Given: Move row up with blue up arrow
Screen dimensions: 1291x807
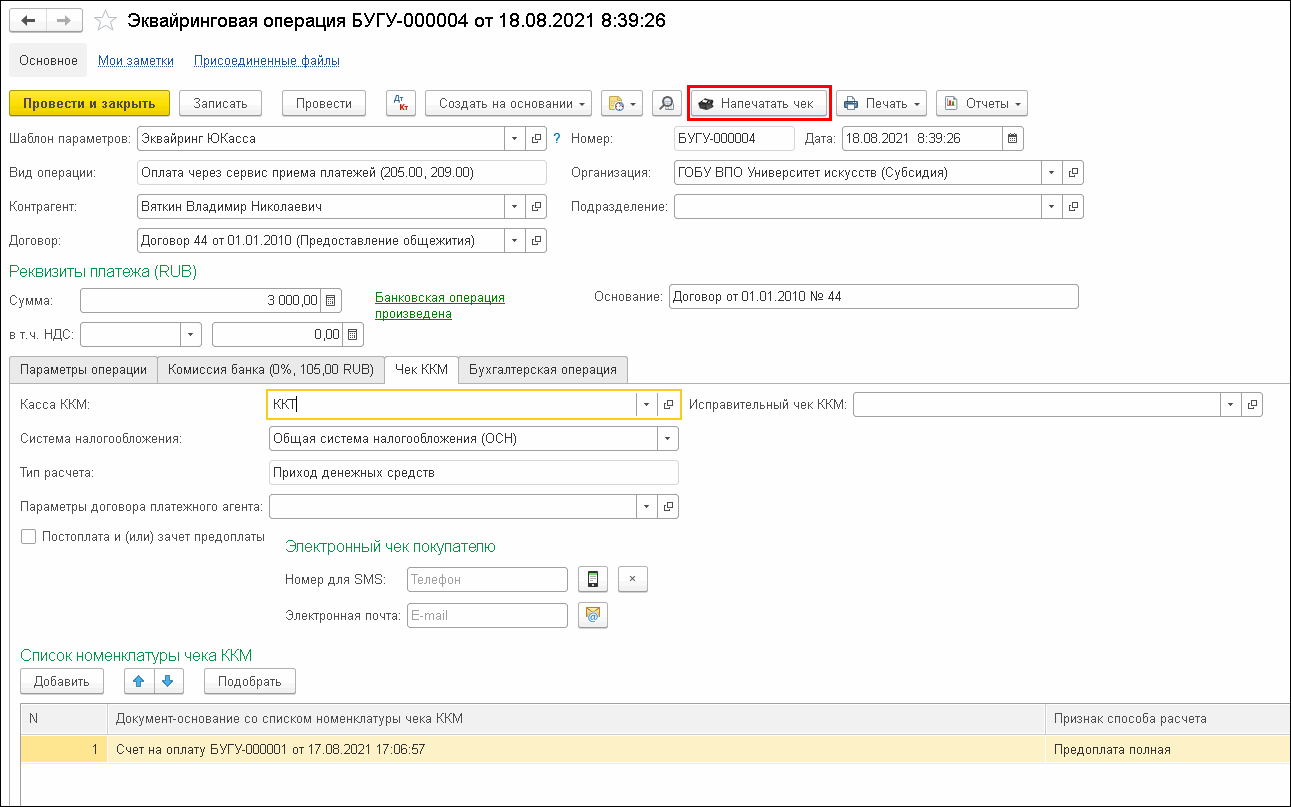Looking at the screenshot, I should coord(138,681).
